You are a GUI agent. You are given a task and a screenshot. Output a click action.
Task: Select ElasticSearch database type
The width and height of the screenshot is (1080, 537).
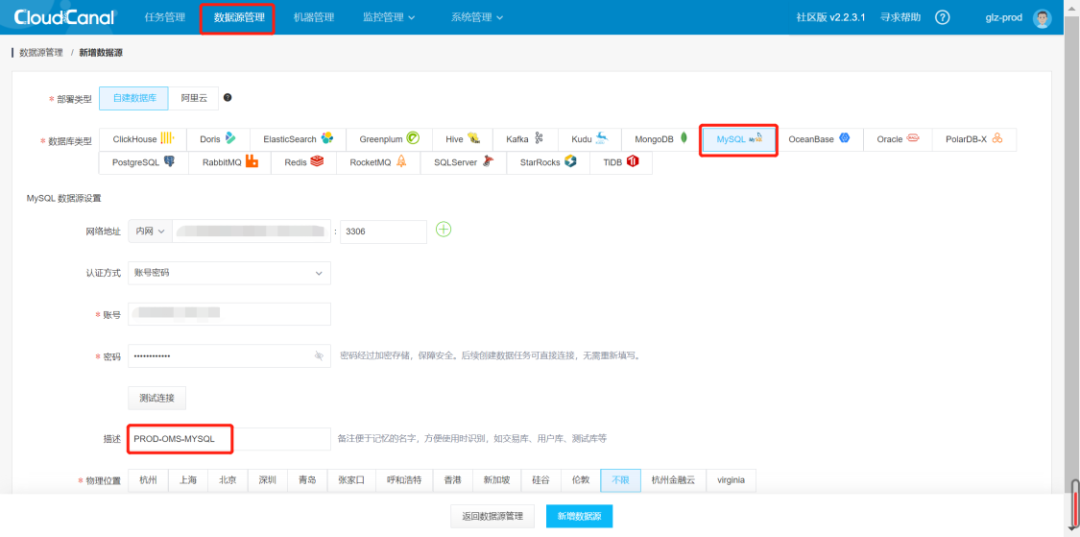[x=298, y=139]
